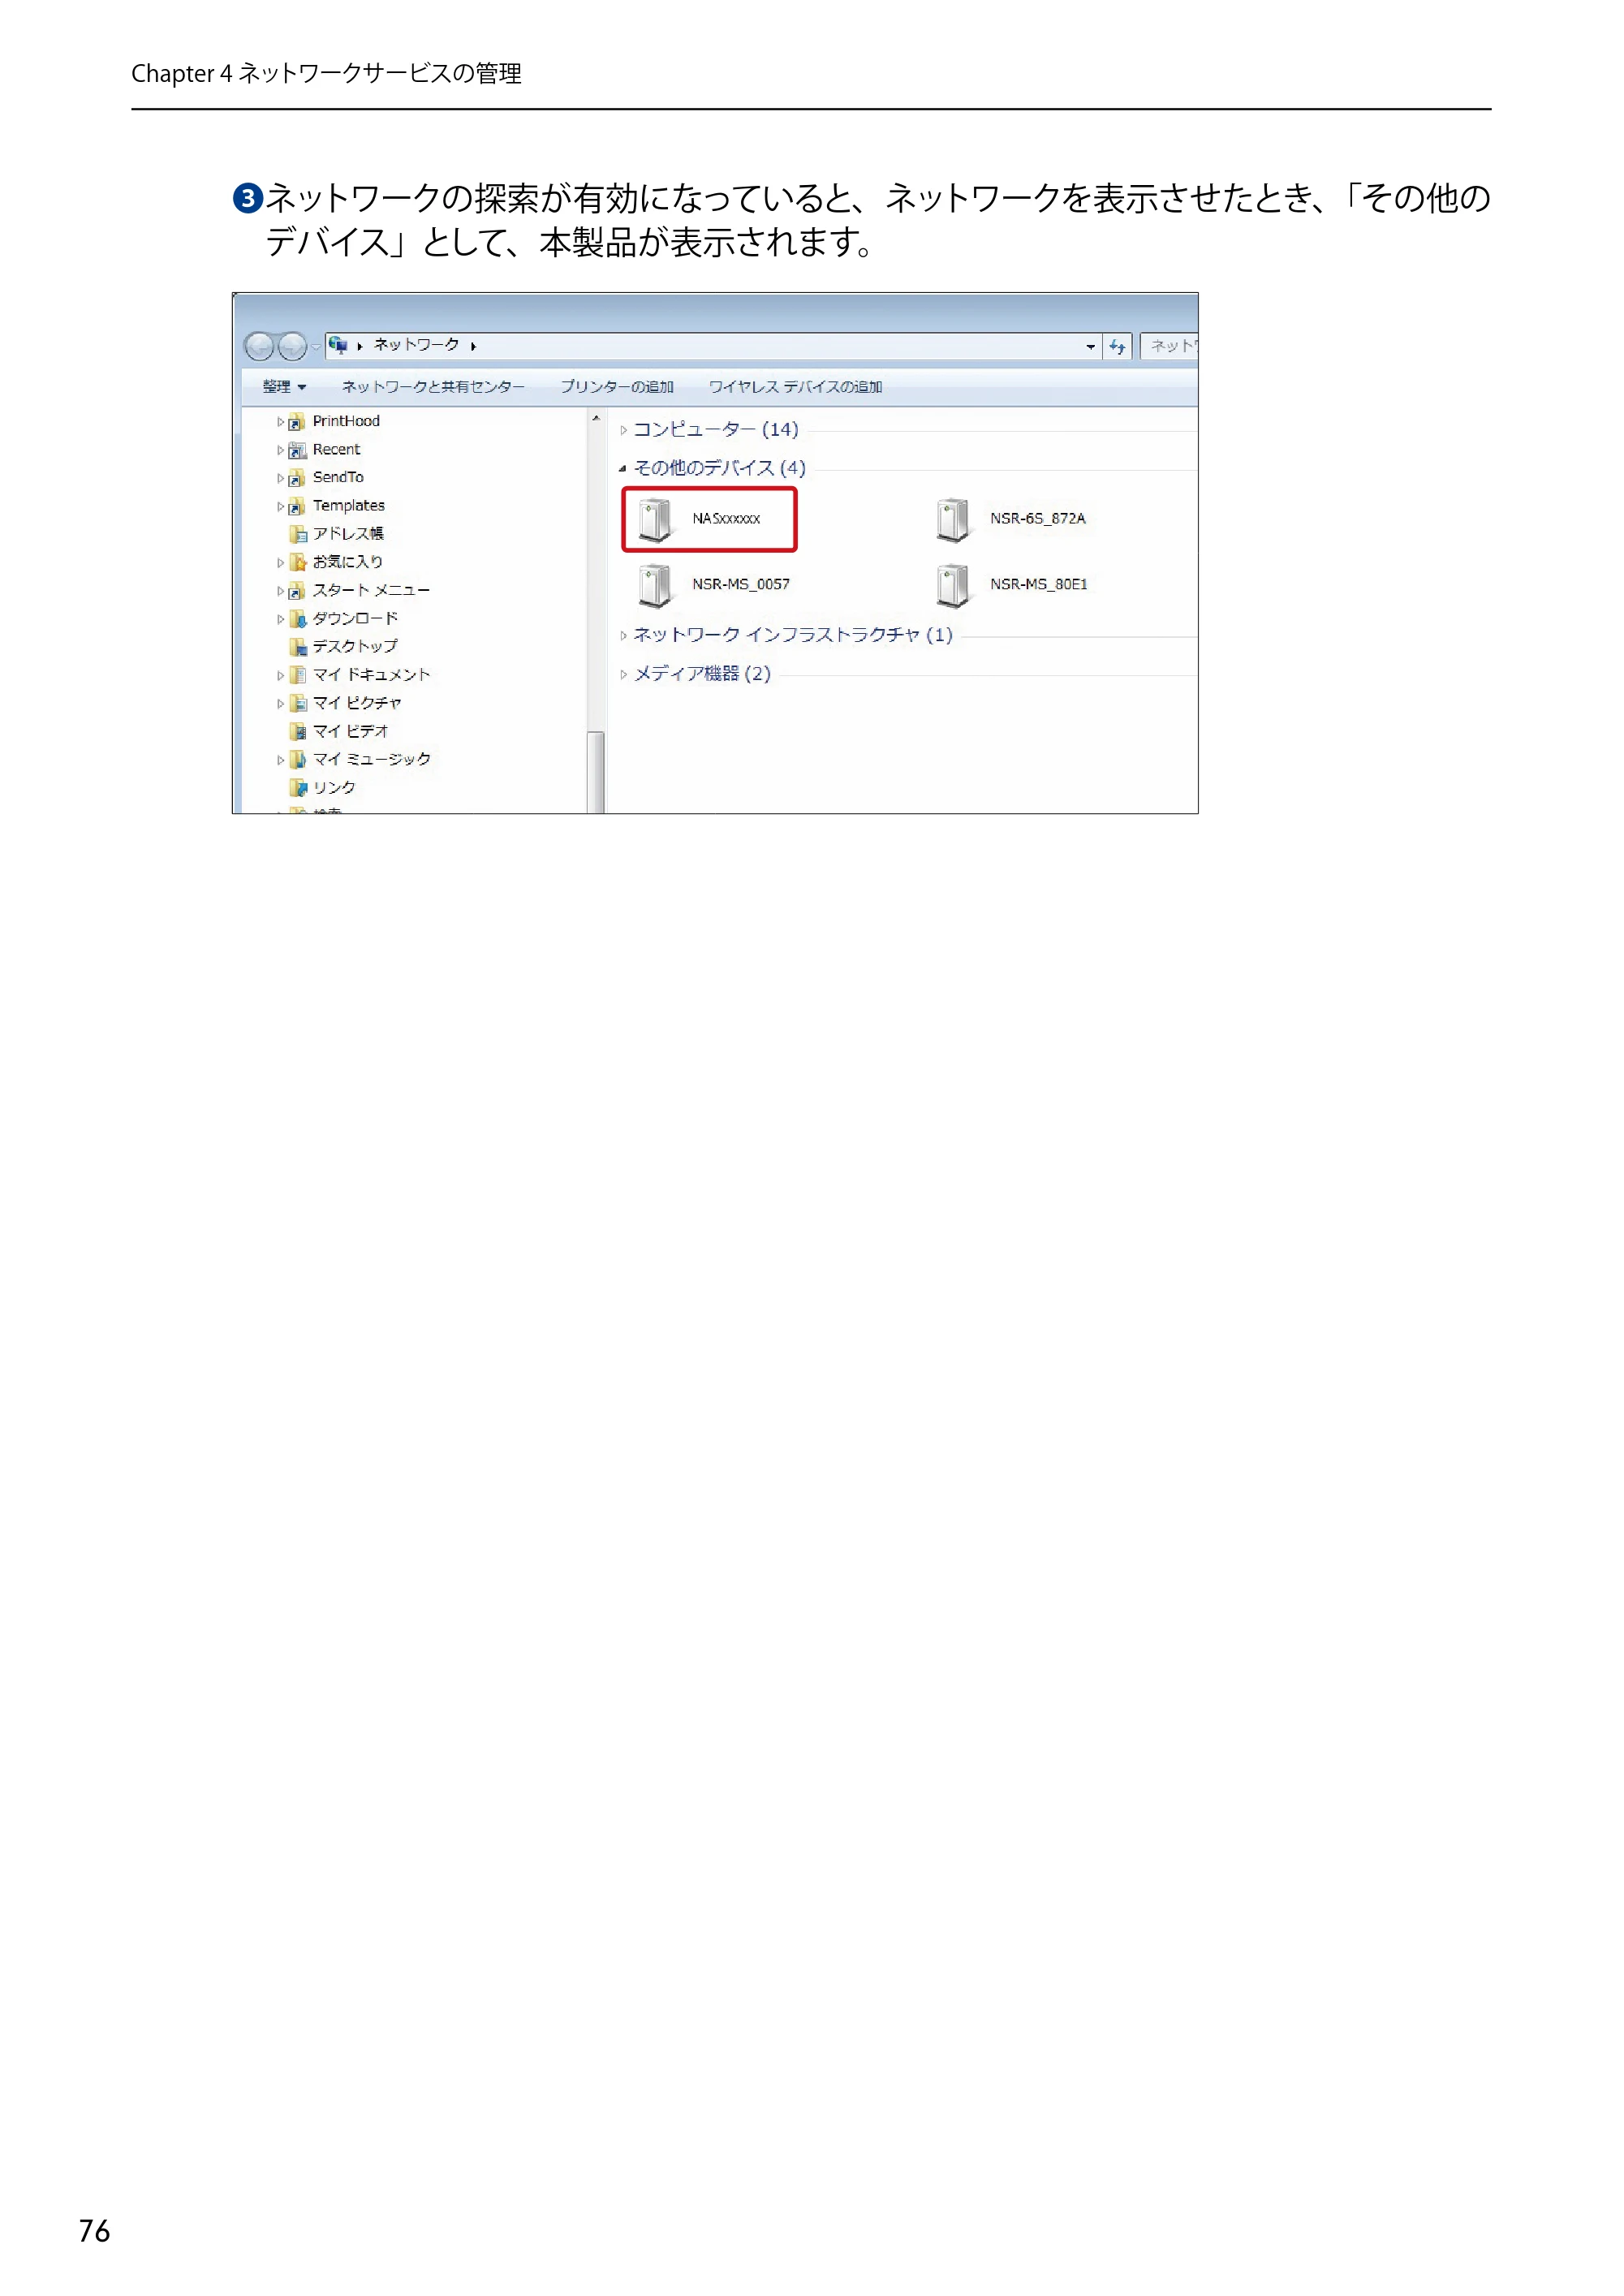Click the network icon in address bar

[338, 345]
